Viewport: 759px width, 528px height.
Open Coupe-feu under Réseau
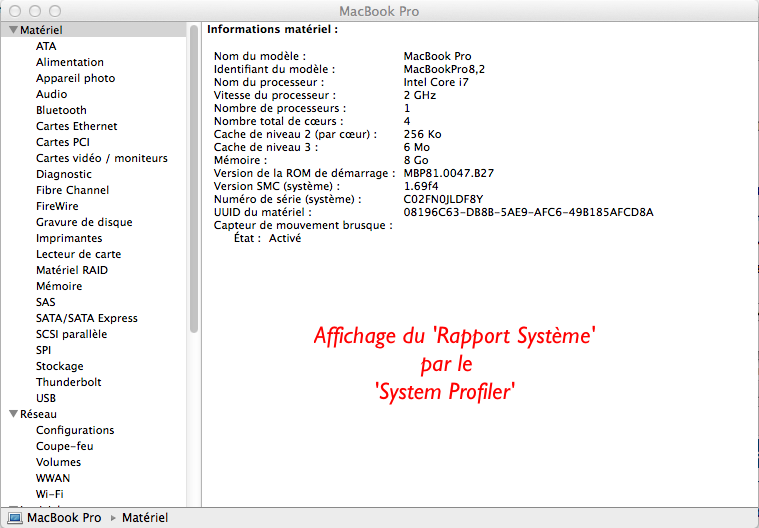(64, 446)
